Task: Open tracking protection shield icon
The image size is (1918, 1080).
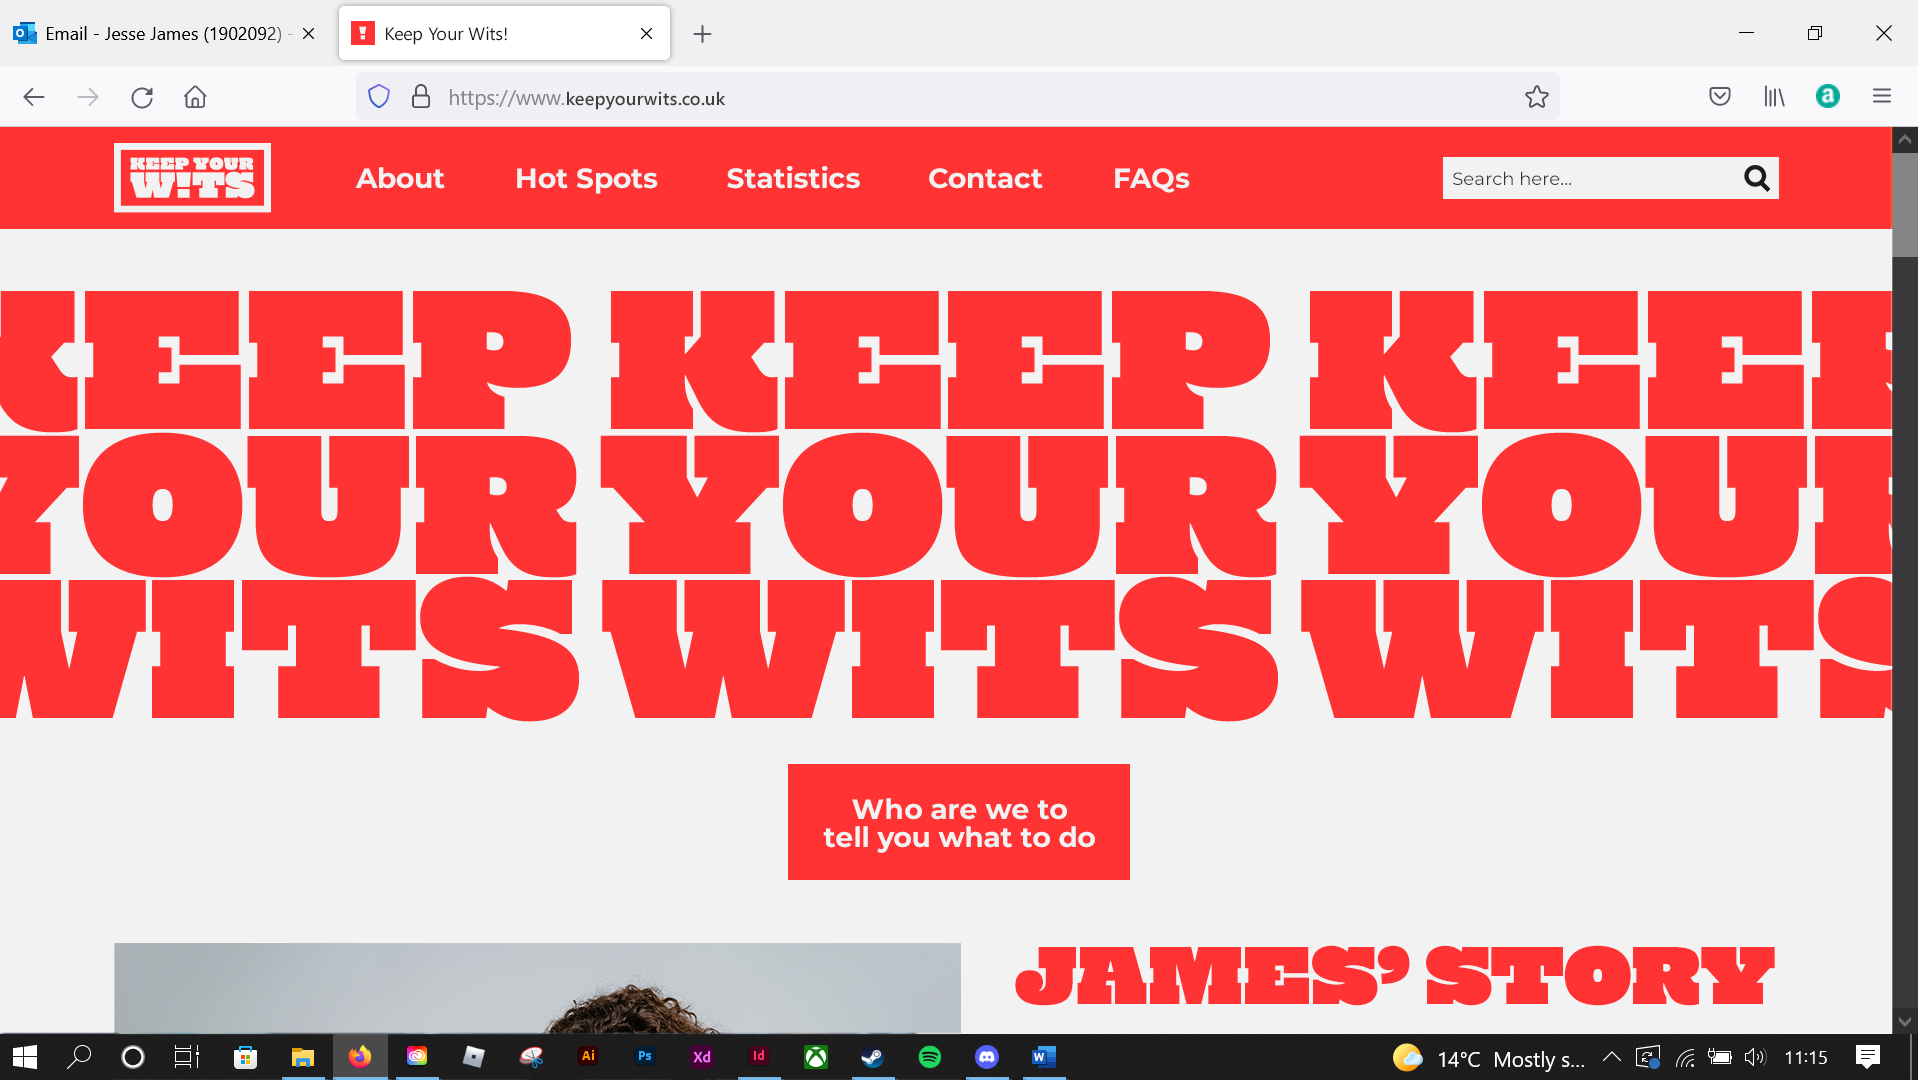Action: pyautogui.click(x=379, y=97)
